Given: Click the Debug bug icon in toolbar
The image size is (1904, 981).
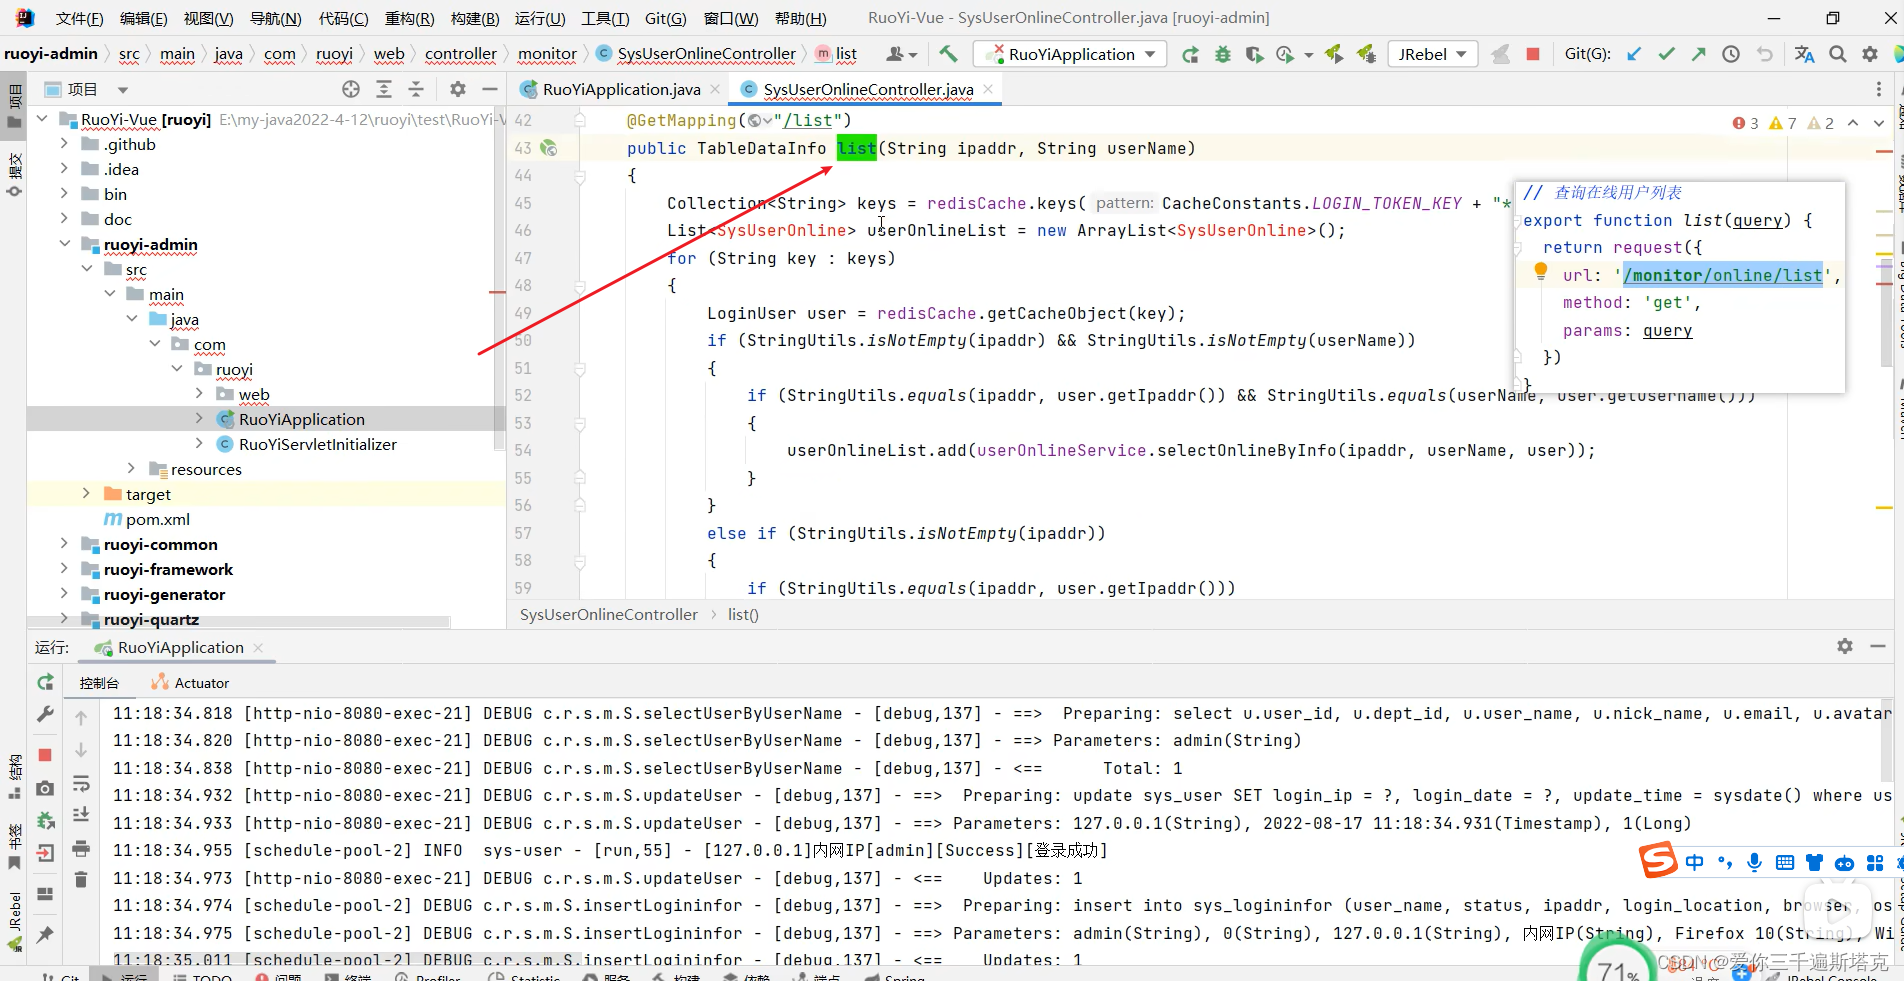Looking at the screenshot, I should tap(1222, 54).
